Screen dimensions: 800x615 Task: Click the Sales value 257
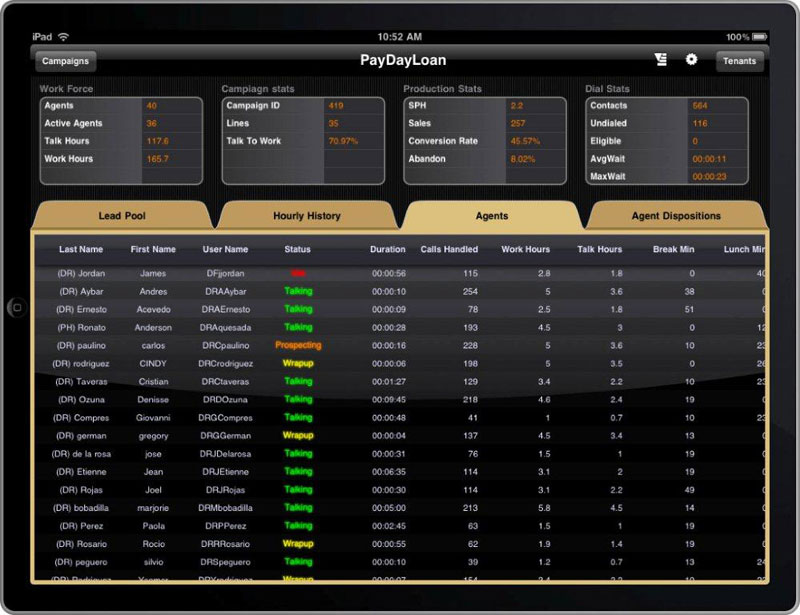[x=518, y=124]
